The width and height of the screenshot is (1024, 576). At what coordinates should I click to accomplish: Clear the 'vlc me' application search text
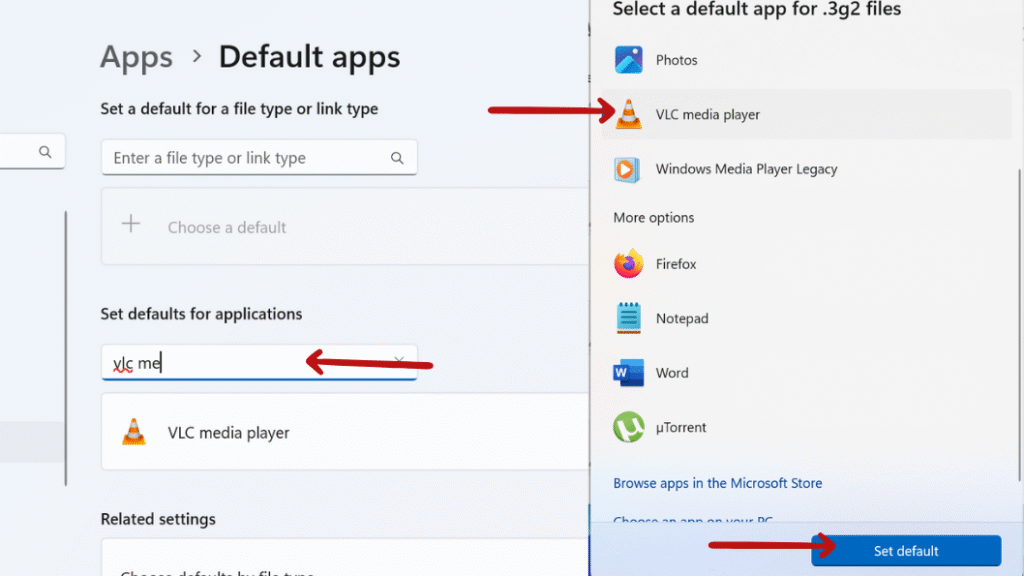pyautogui.click(x=399, y=360)
